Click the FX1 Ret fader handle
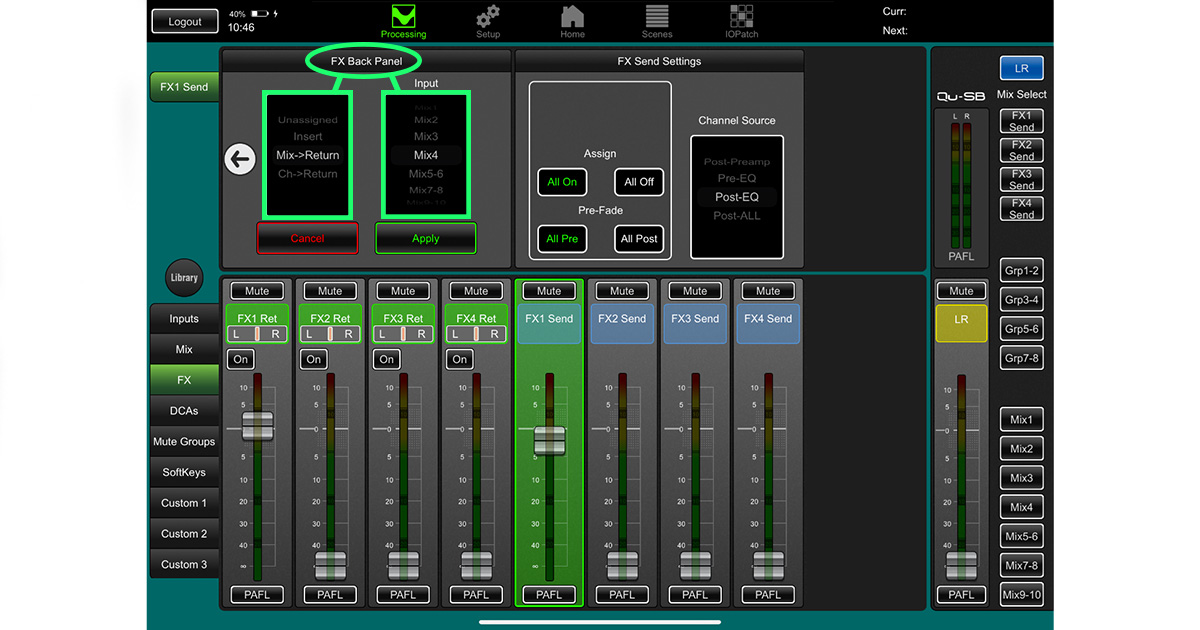Viewport: 1200px width, 630px height. coord(257,426)
